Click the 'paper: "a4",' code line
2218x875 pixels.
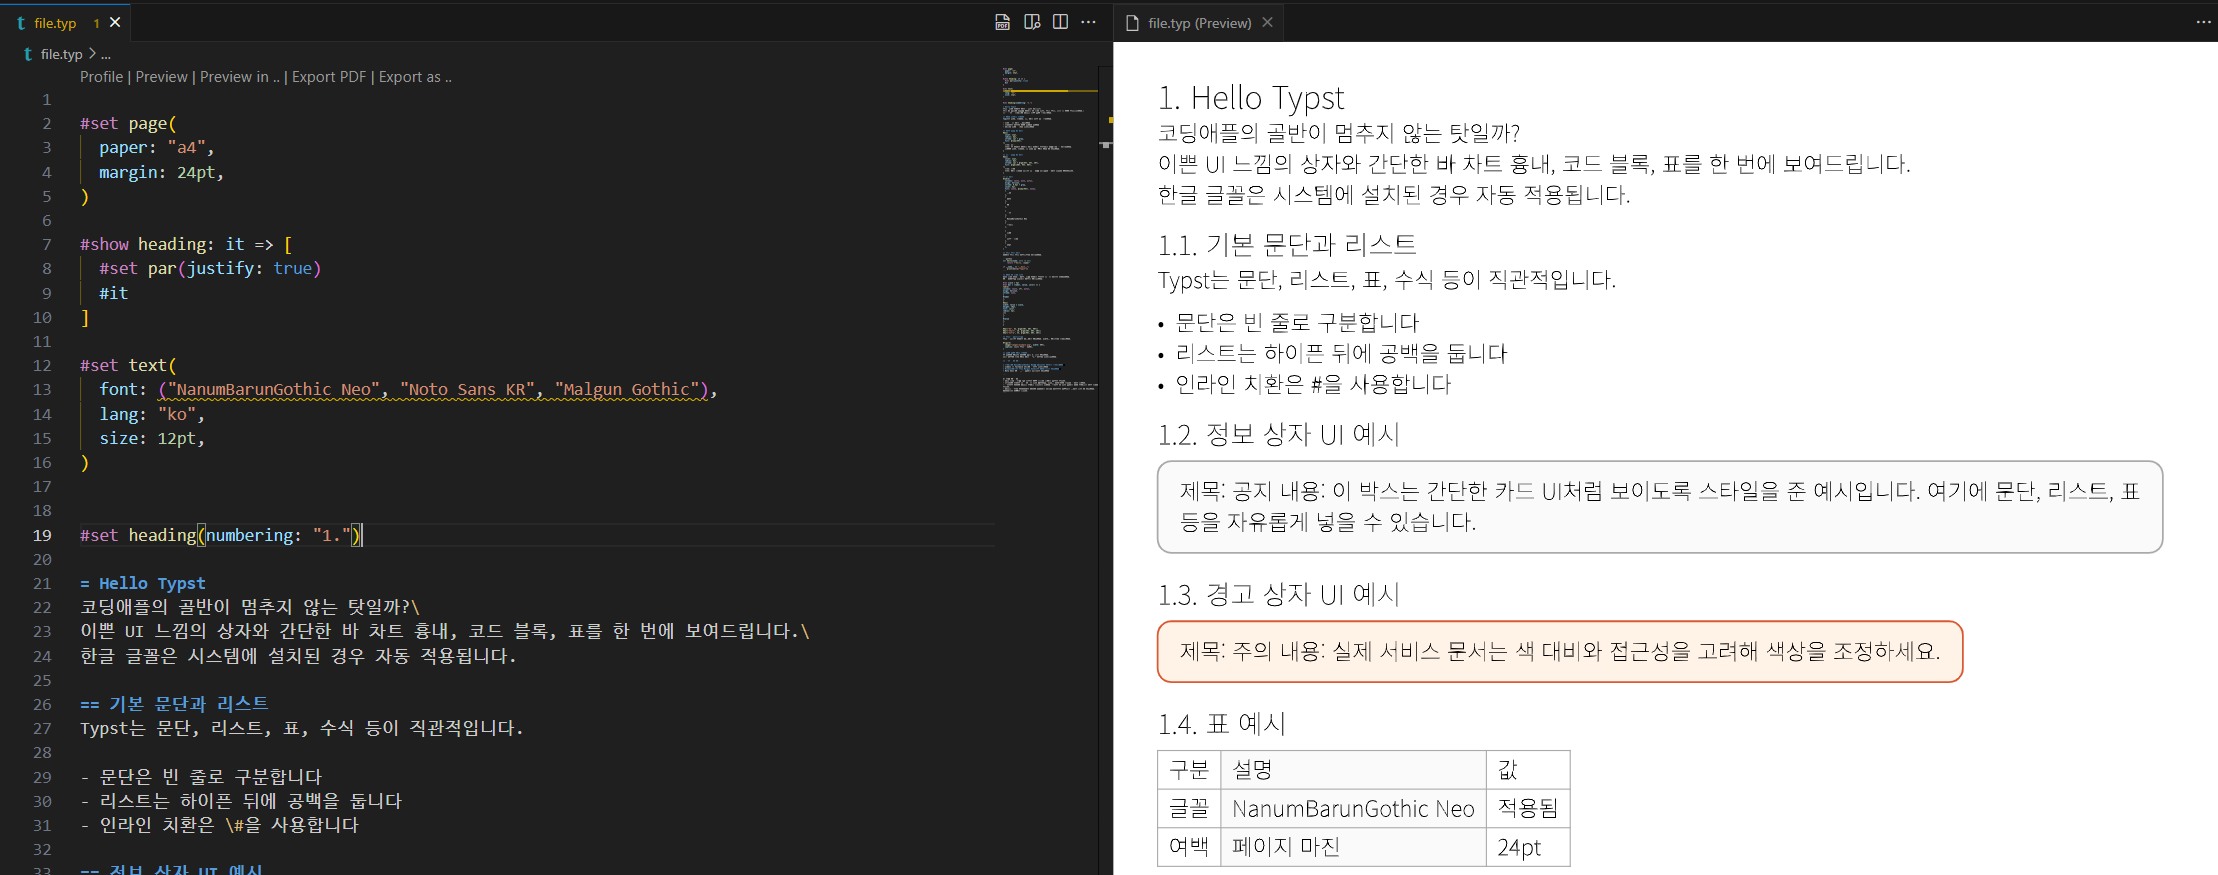[x=156, y=148]
